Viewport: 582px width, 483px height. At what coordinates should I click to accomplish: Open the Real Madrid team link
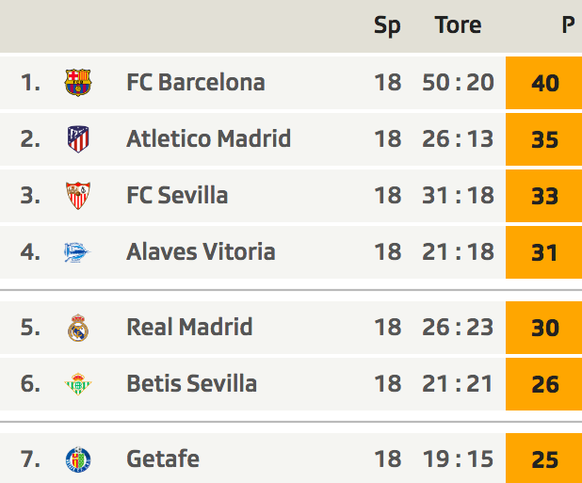(190, 327)
